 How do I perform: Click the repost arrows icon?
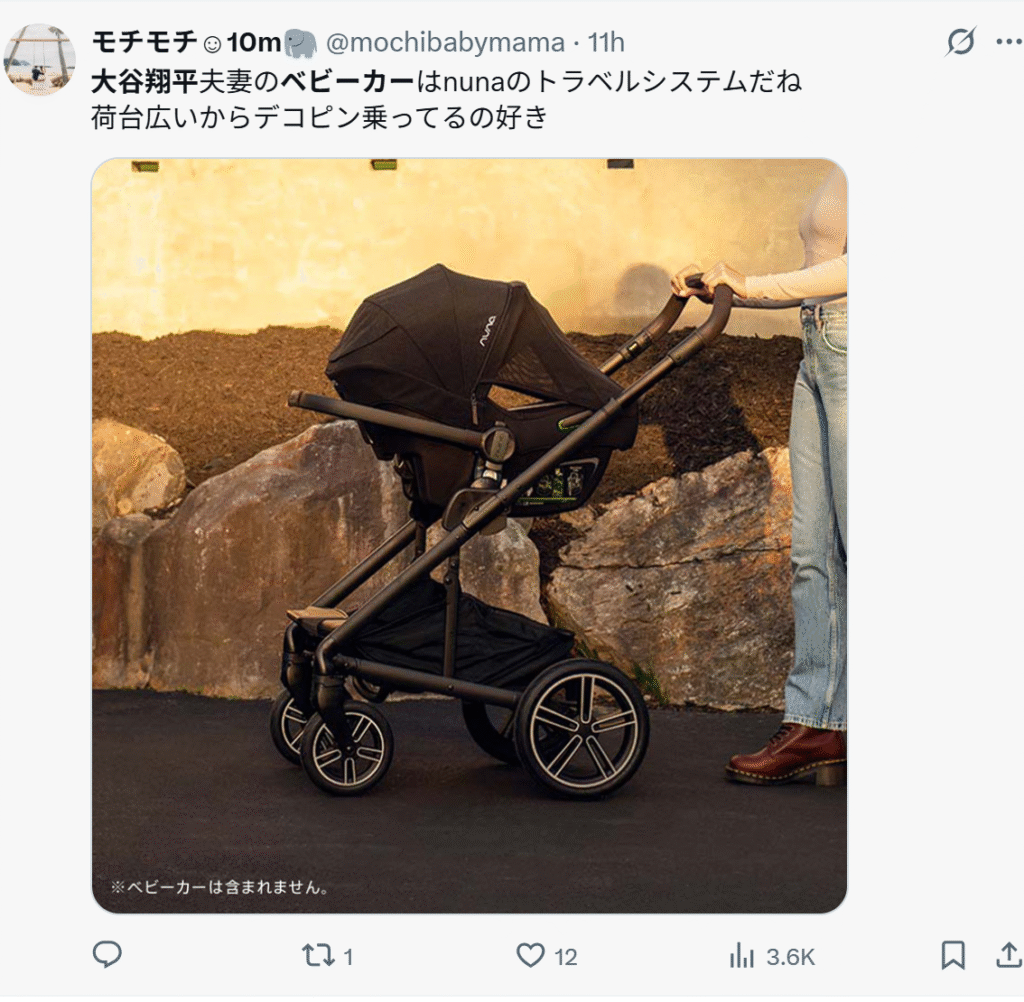(x=318, y=956)
